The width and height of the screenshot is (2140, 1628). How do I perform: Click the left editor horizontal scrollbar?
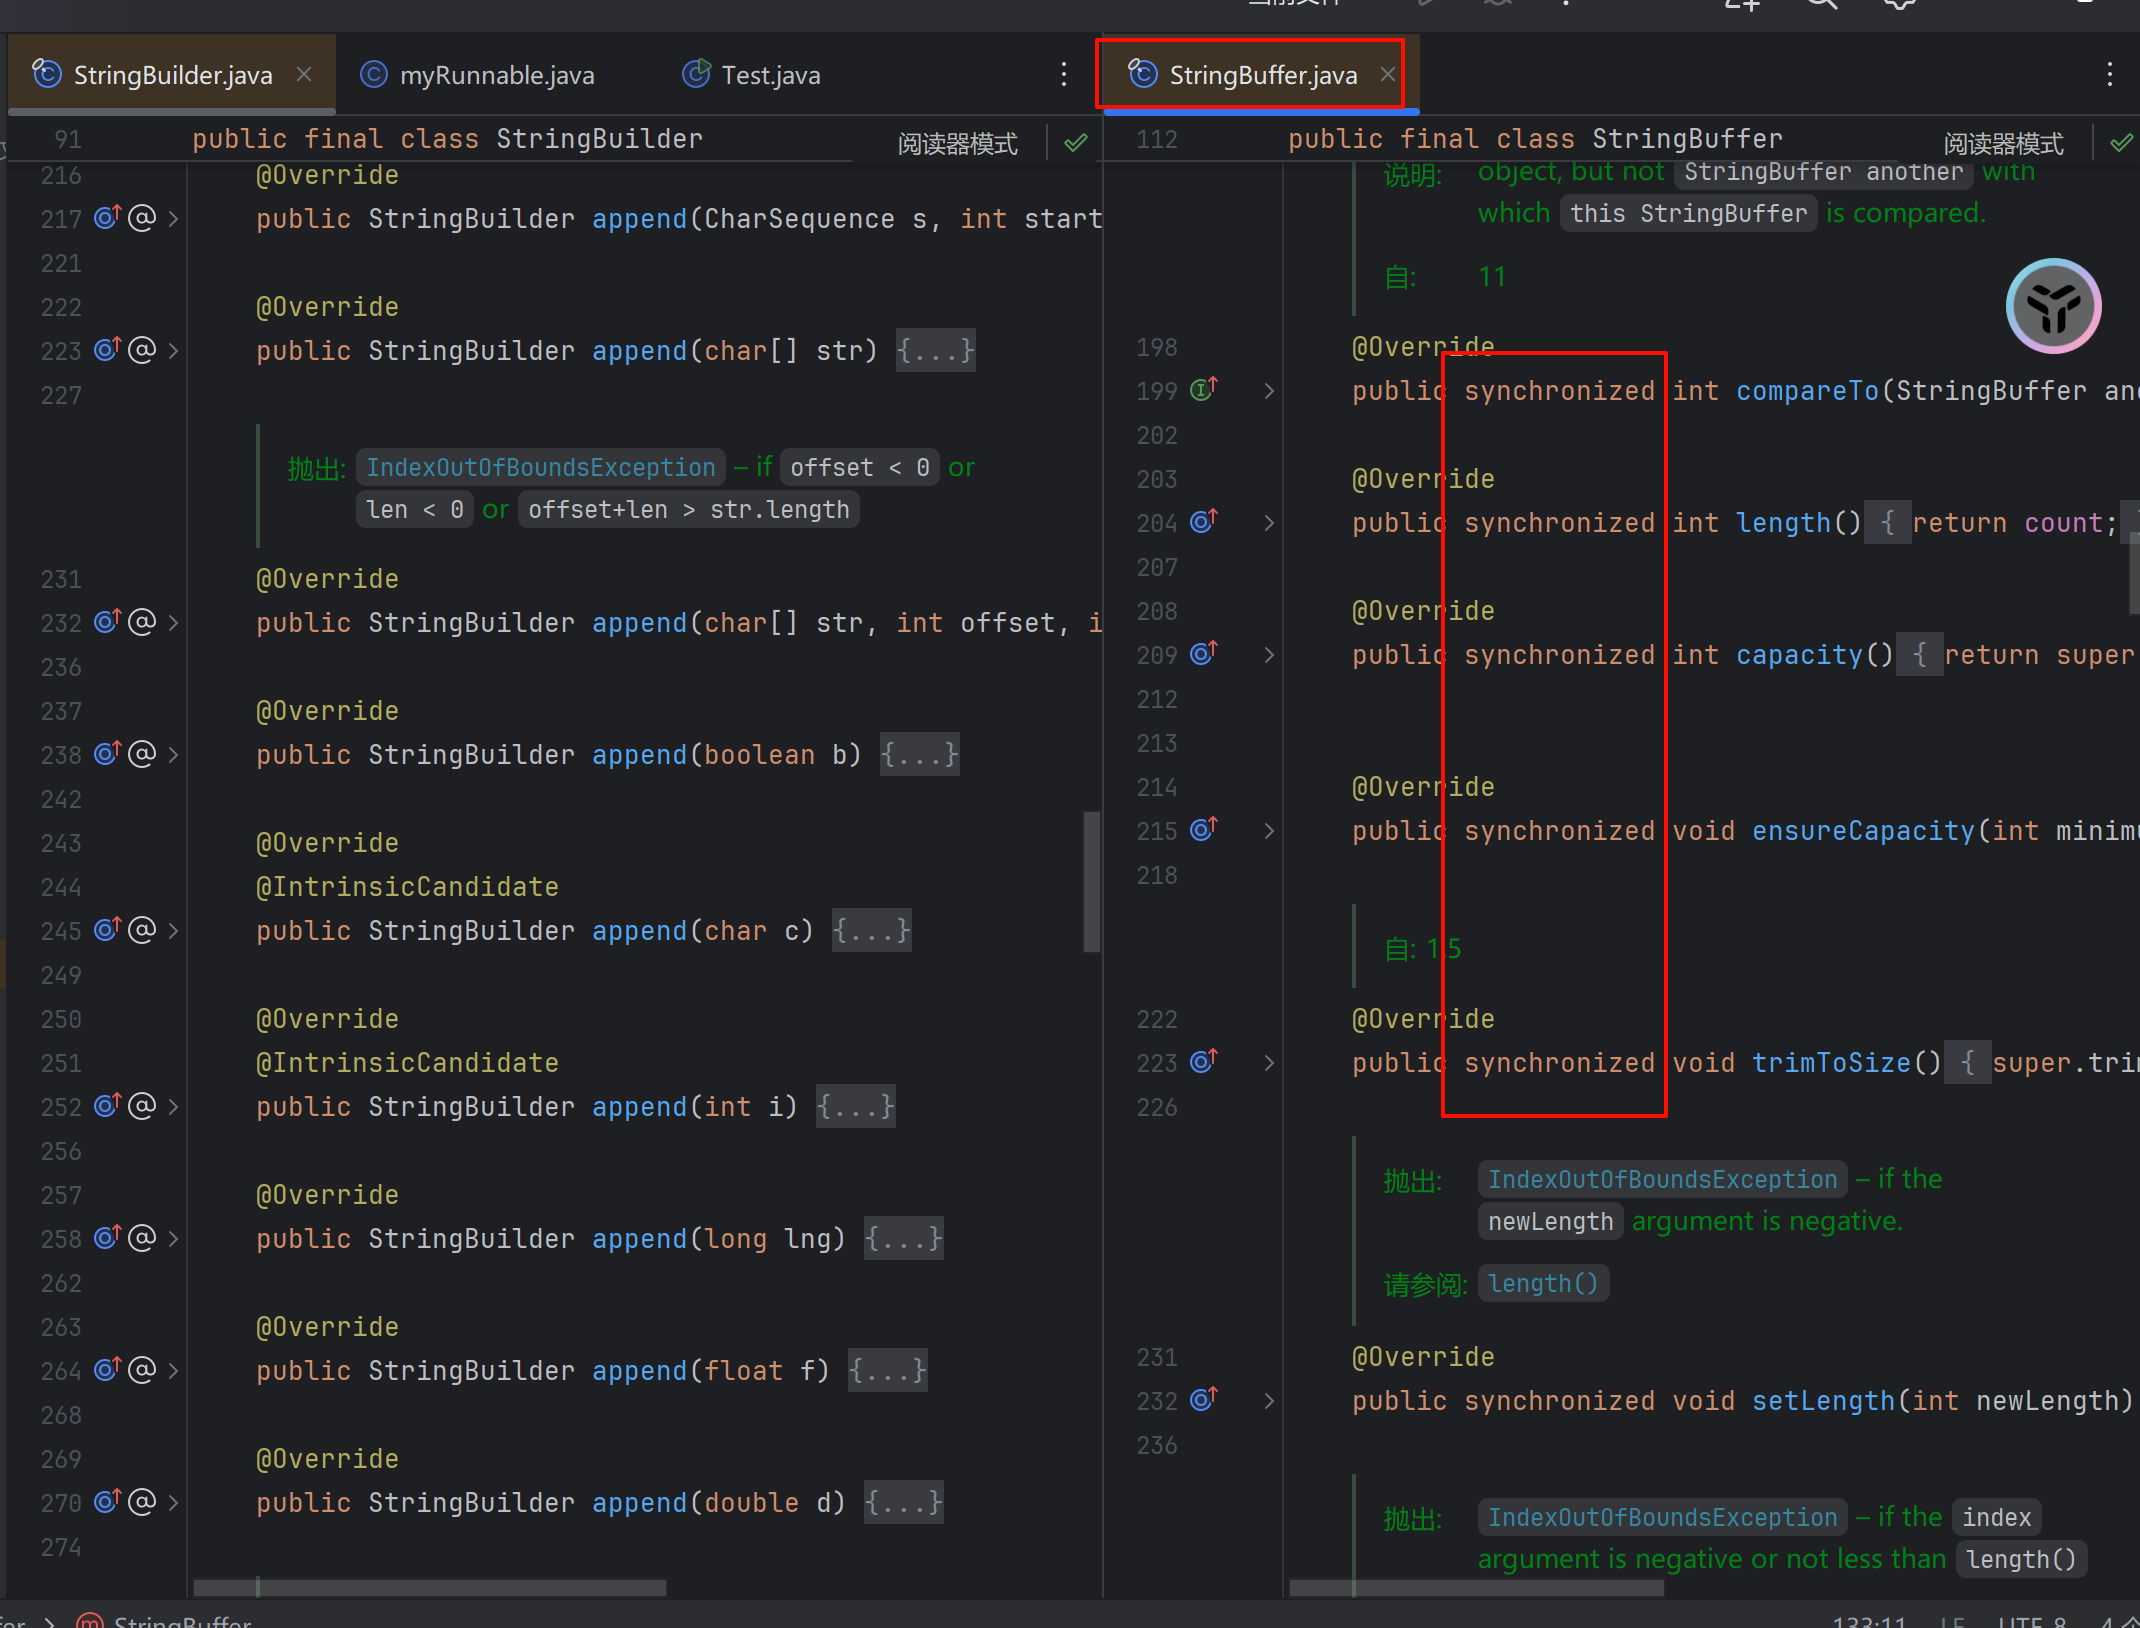[430, 1587]
